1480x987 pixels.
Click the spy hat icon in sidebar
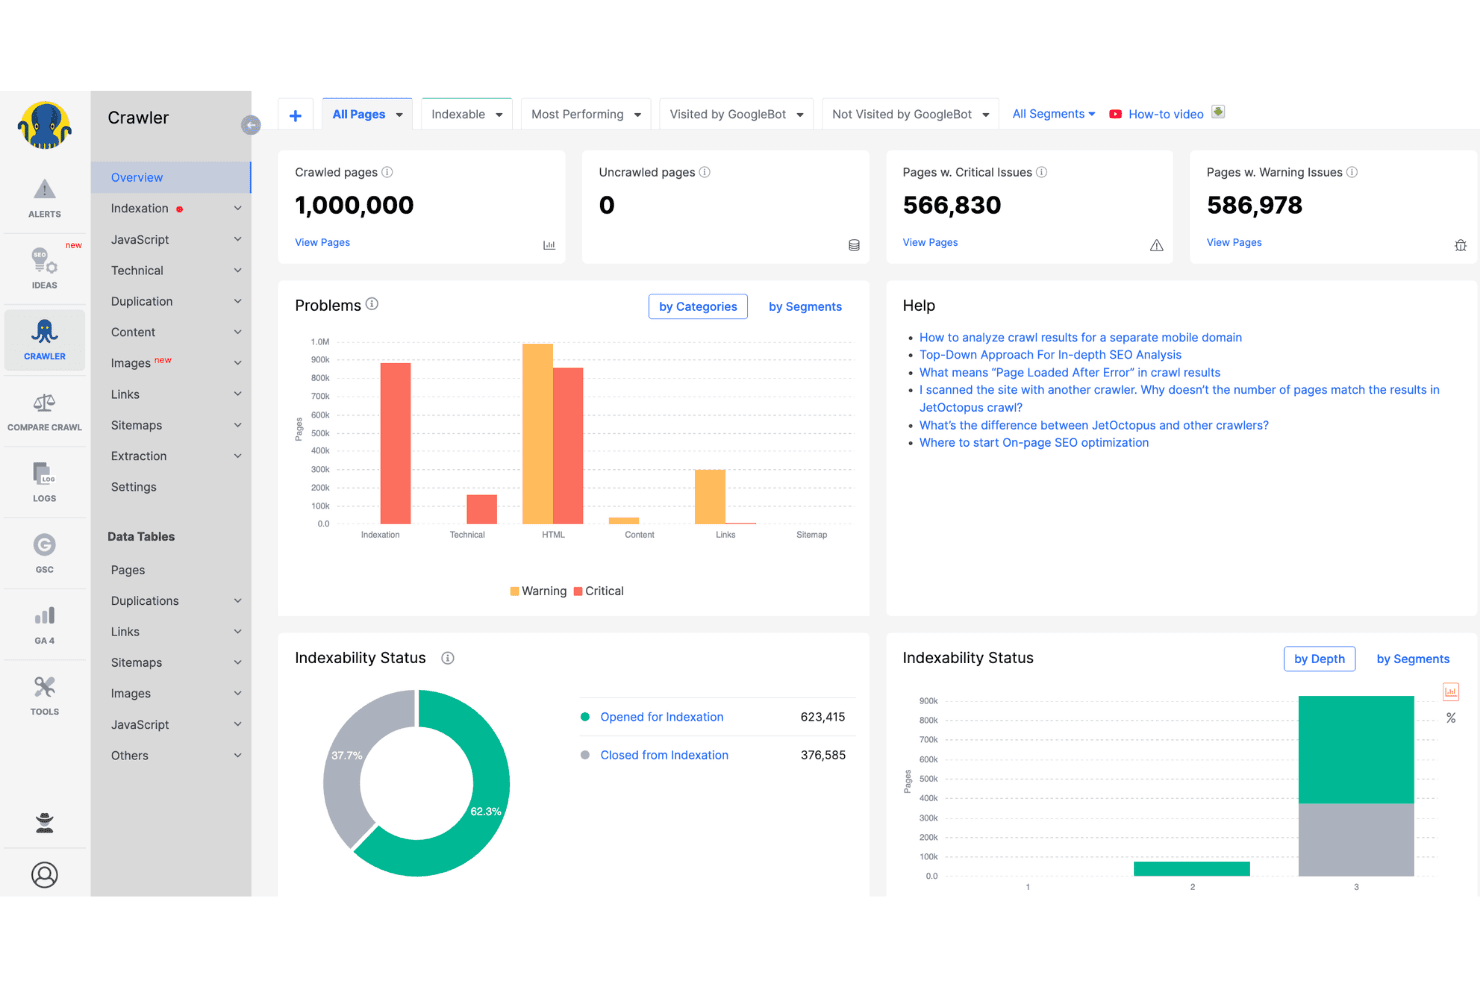click(44, 823)
